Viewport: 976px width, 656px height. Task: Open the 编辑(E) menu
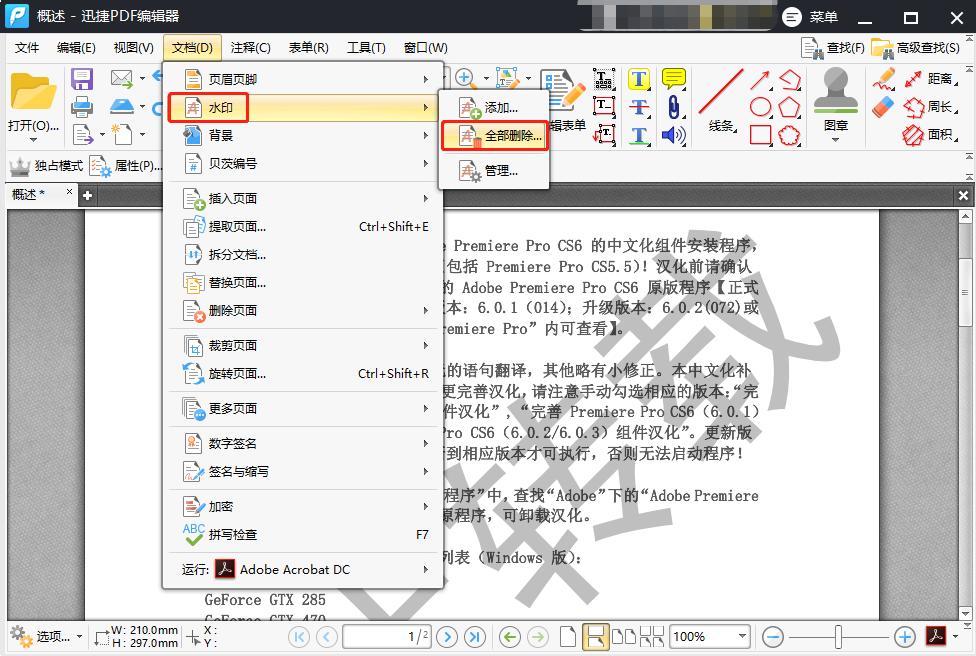tap(76, 48)
